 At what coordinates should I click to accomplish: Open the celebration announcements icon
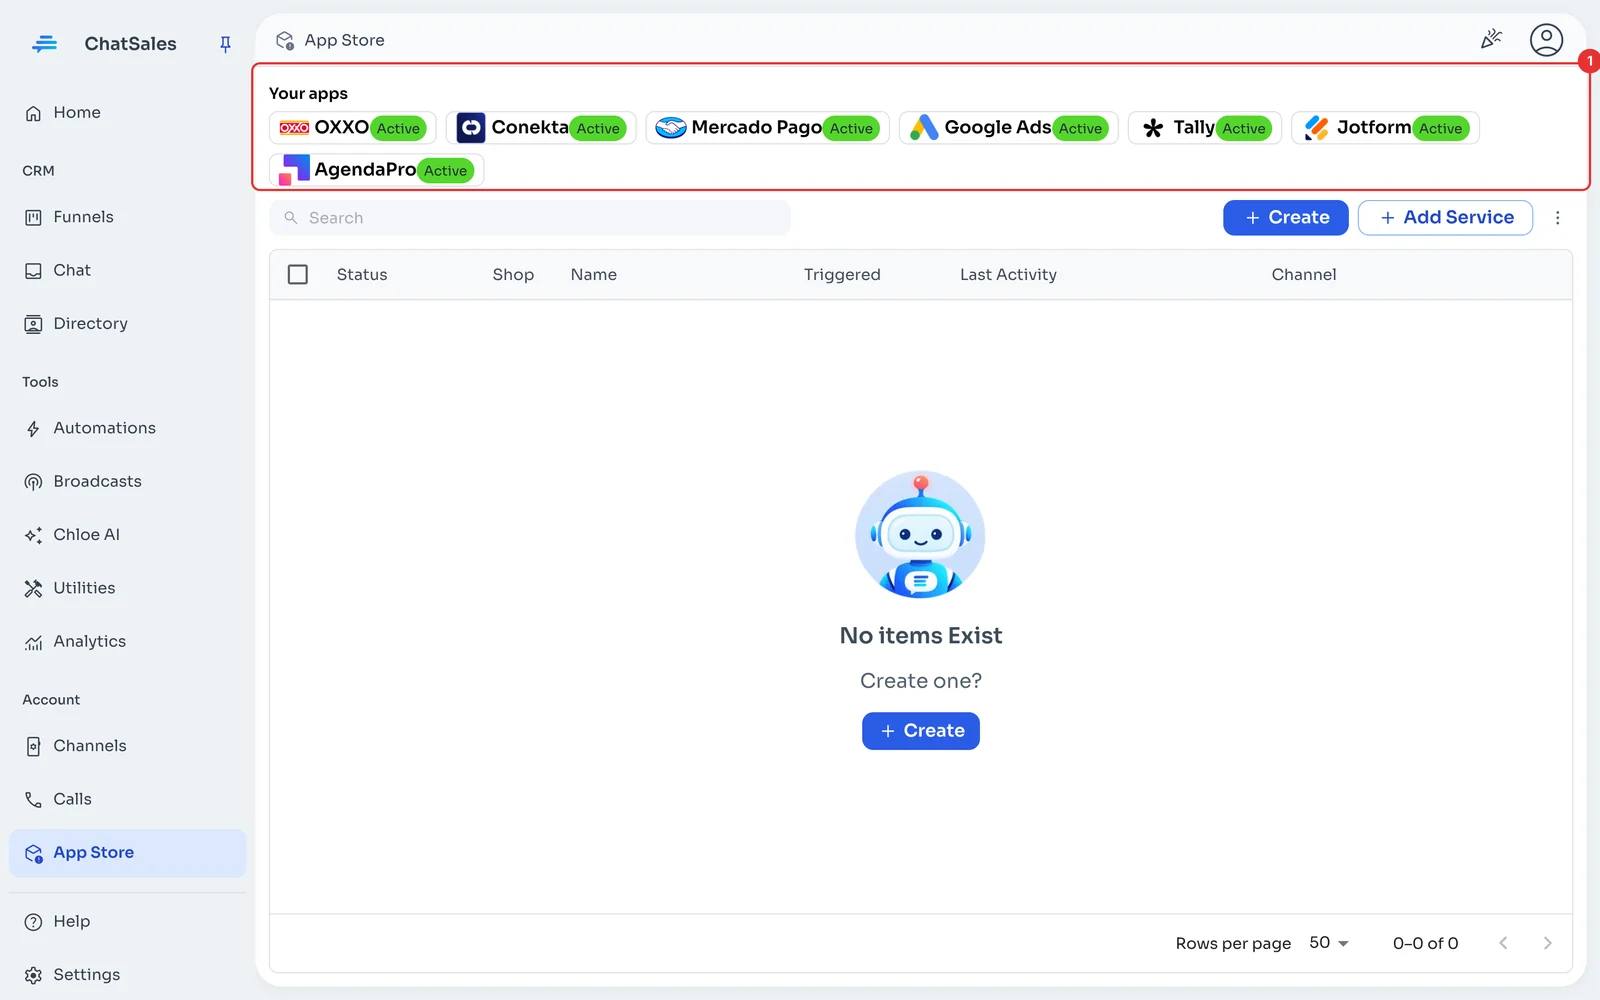pyautogui.click(x=1491, y=40)
